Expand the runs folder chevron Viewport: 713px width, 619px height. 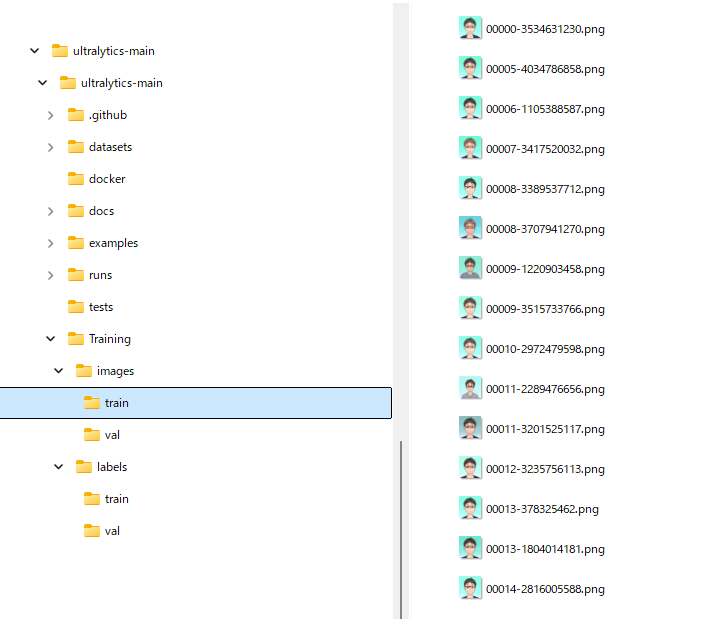tap(50, 275)
